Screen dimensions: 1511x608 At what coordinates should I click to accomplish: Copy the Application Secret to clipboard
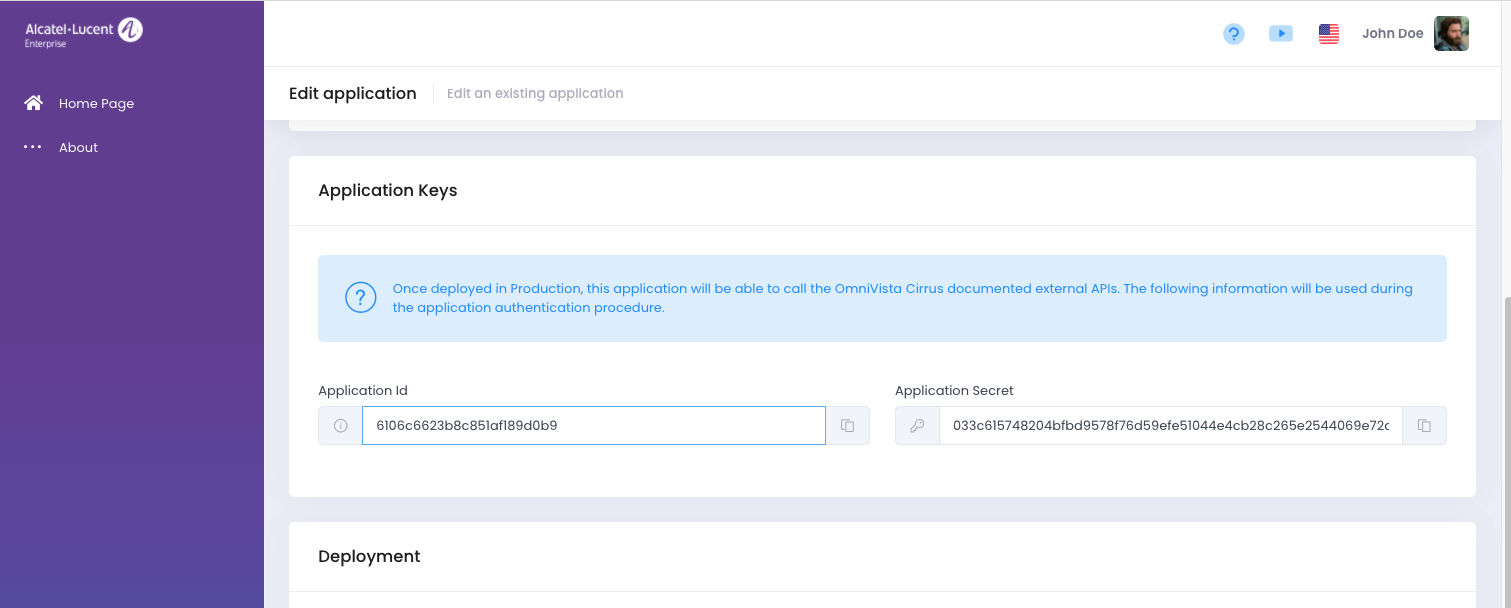[1424, 425]
